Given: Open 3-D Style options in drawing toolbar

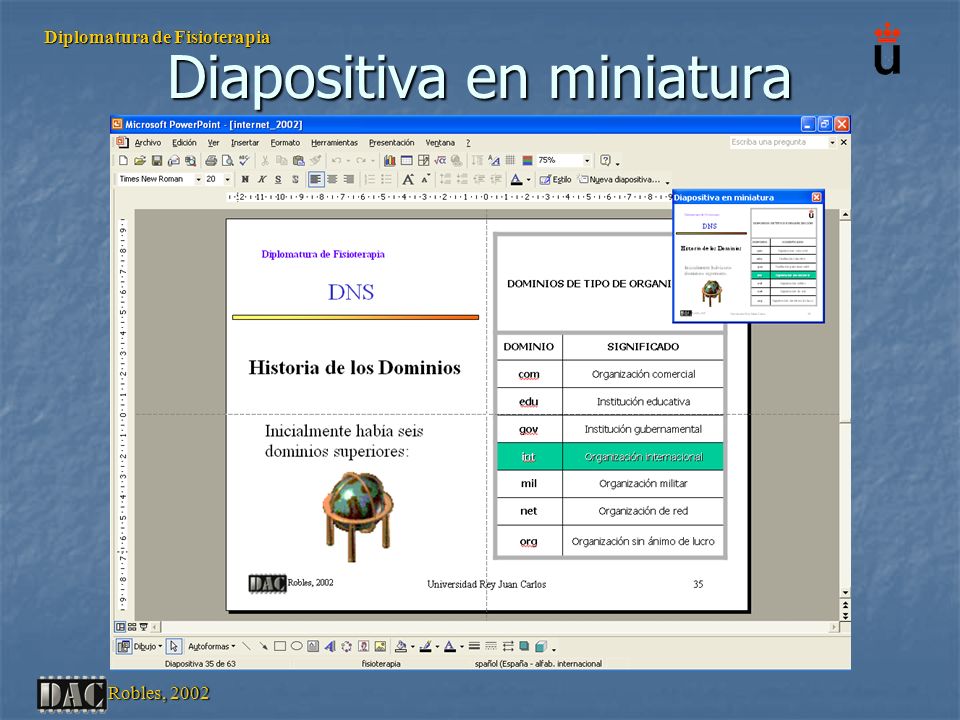Looking at the screenshot, I should pos(541,646).
